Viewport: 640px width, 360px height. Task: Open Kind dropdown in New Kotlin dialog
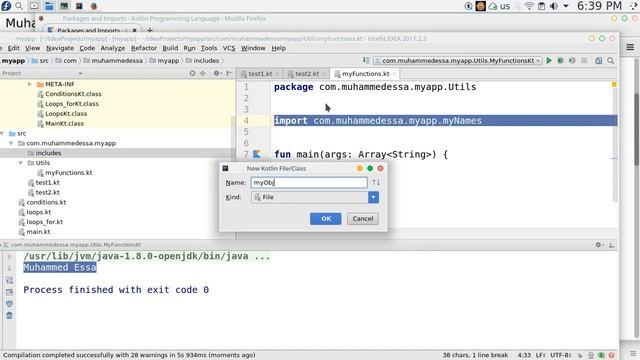[373, 197]
